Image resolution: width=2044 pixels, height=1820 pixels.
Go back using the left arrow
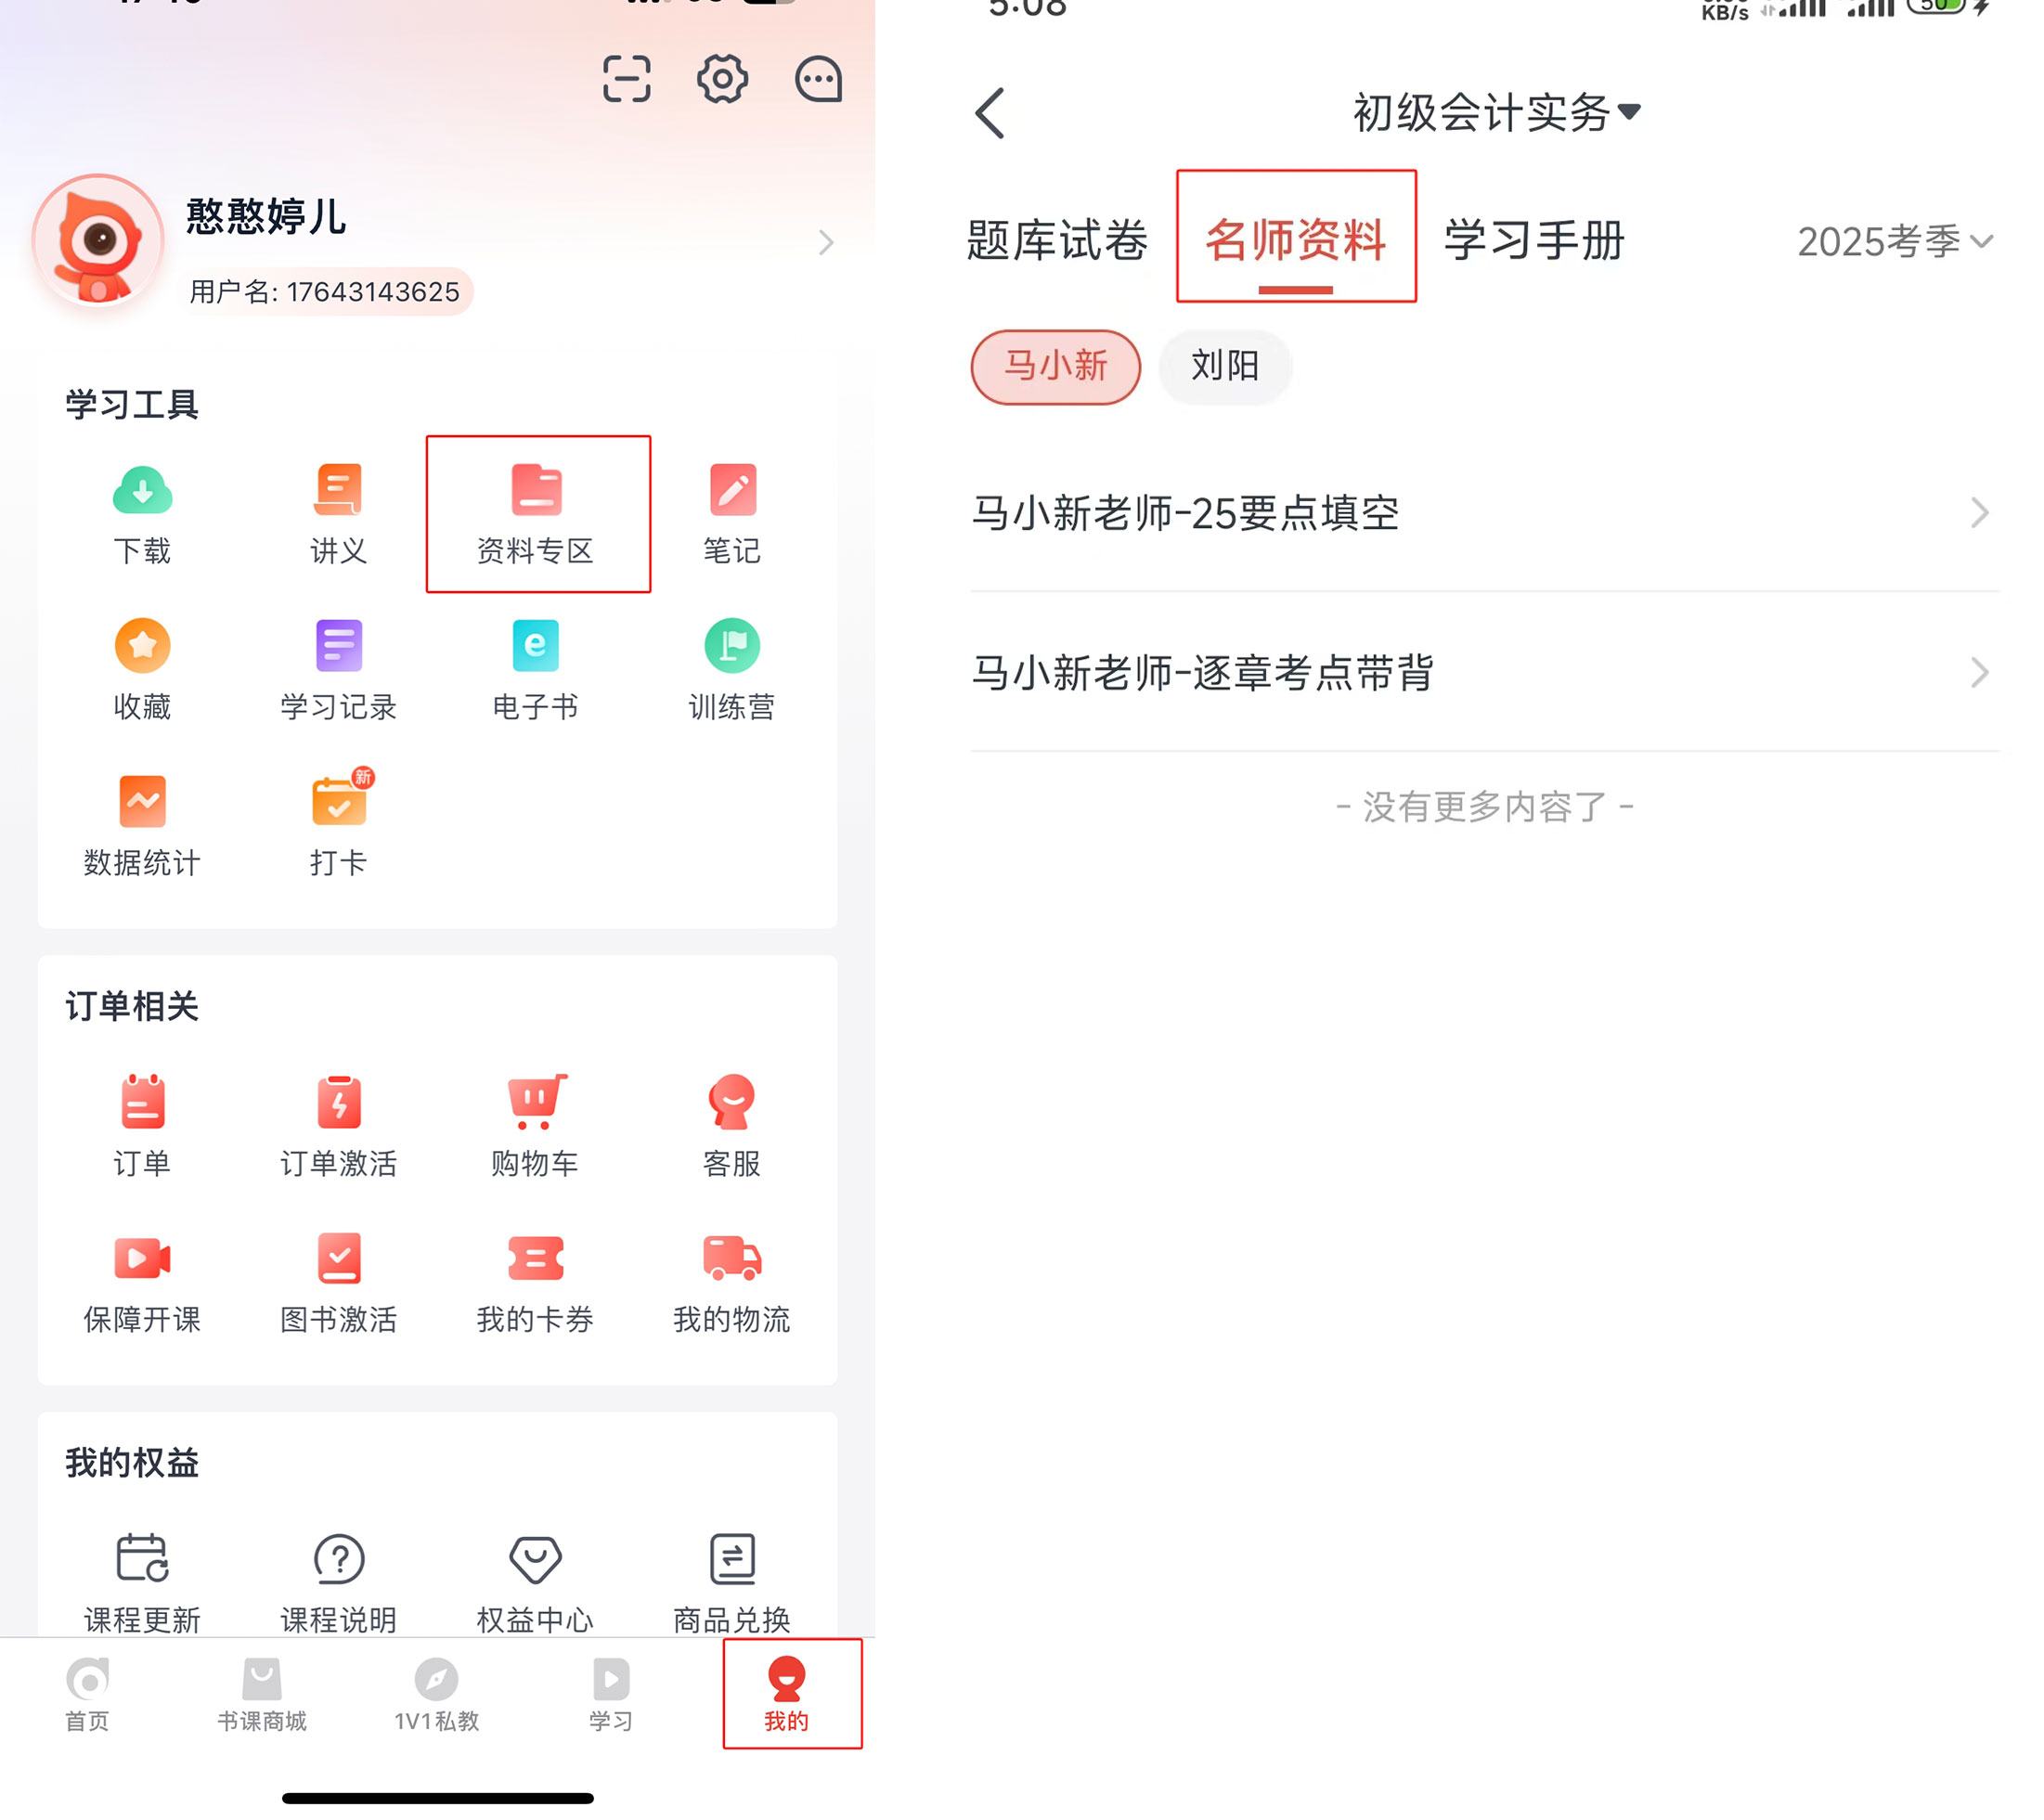[x=990, y=112]
